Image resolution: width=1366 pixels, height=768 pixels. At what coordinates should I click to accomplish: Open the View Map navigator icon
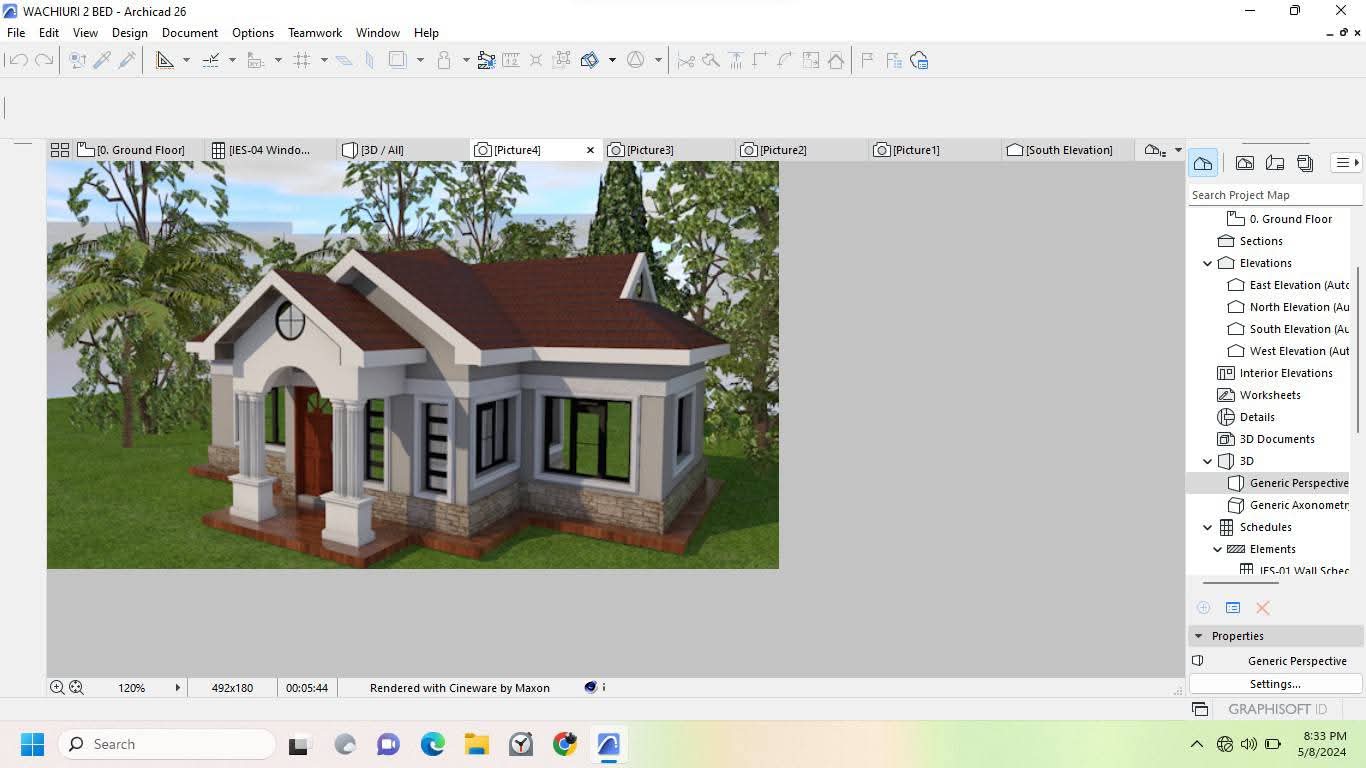click(x=1245, y=163)
